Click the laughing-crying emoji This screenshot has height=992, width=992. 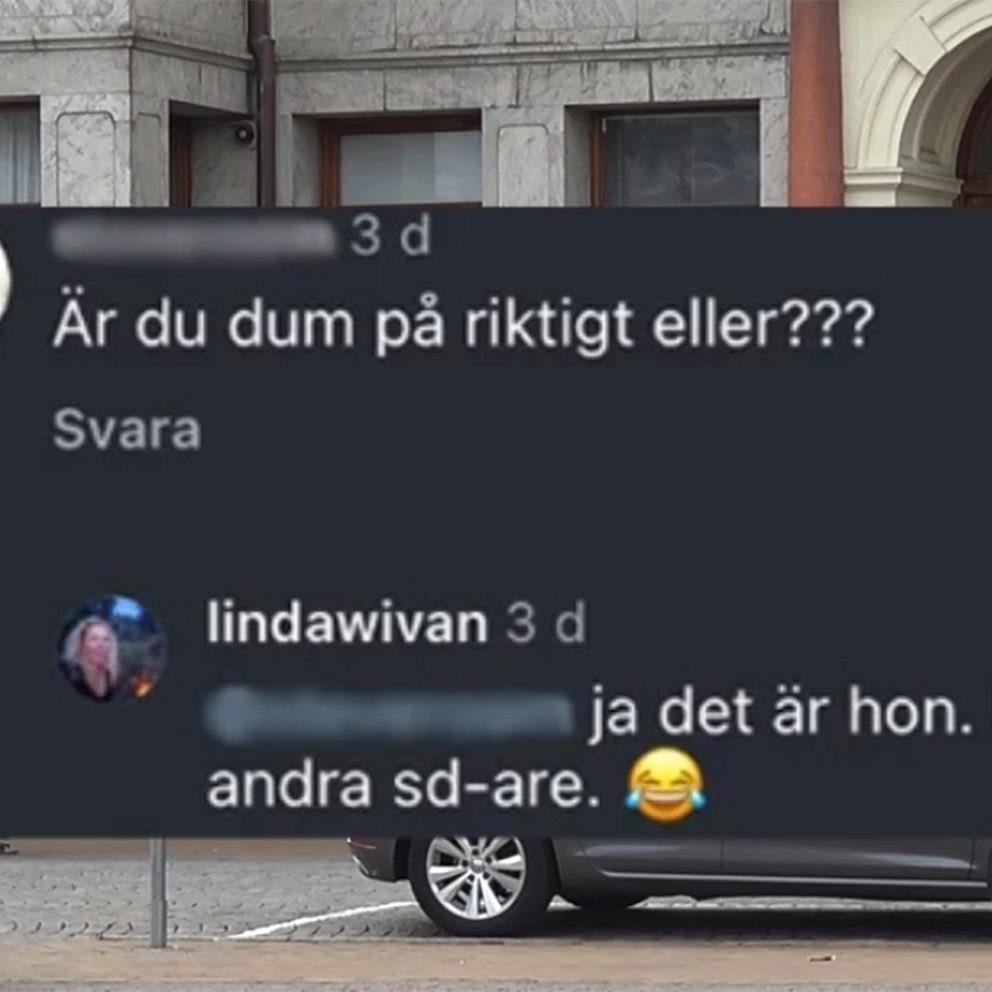pyautogui.click(x=664, y=784)
